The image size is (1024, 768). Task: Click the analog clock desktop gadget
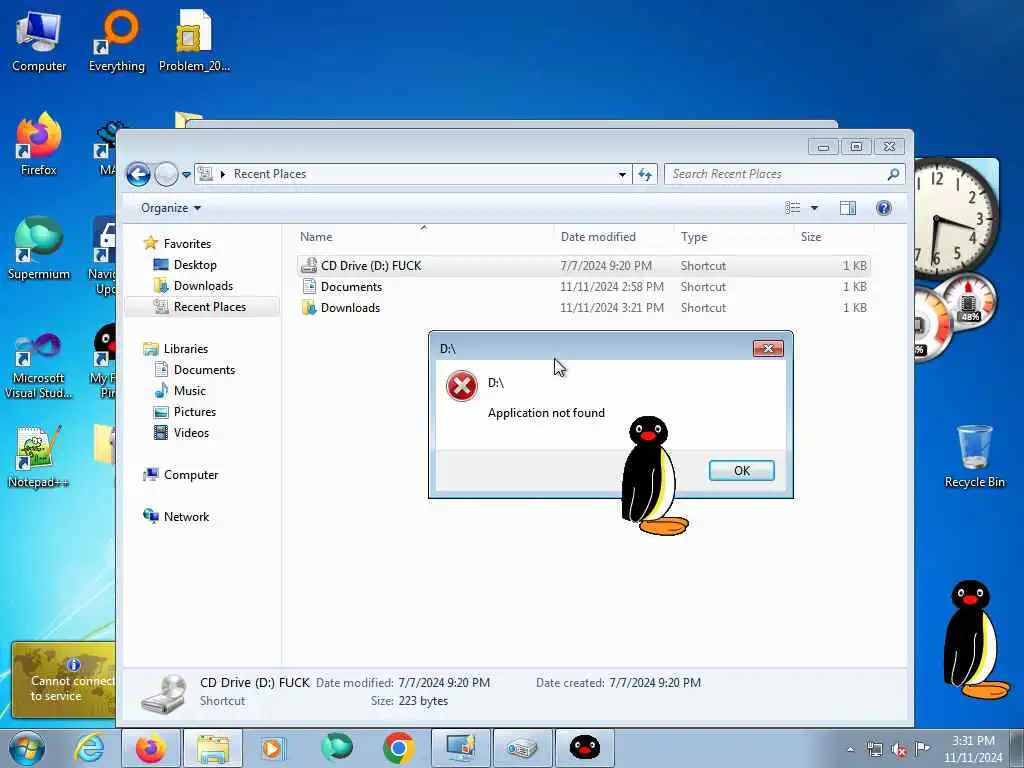(x=955, y=217)
